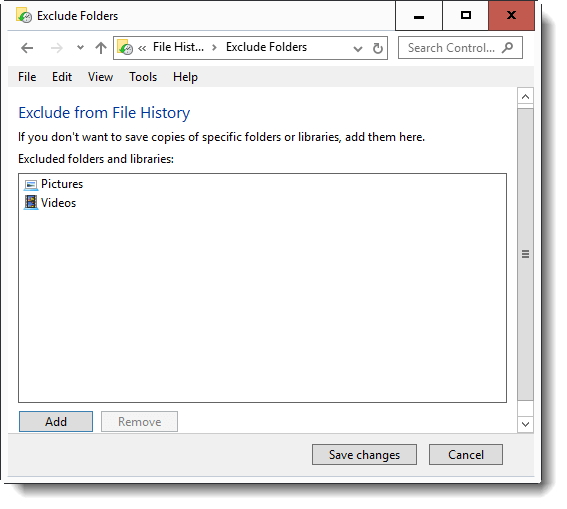The width and height of the screenshot is (567, 509).
Task: Expand the breadcrumb overflow chevrons
Action: coord(142,48)
